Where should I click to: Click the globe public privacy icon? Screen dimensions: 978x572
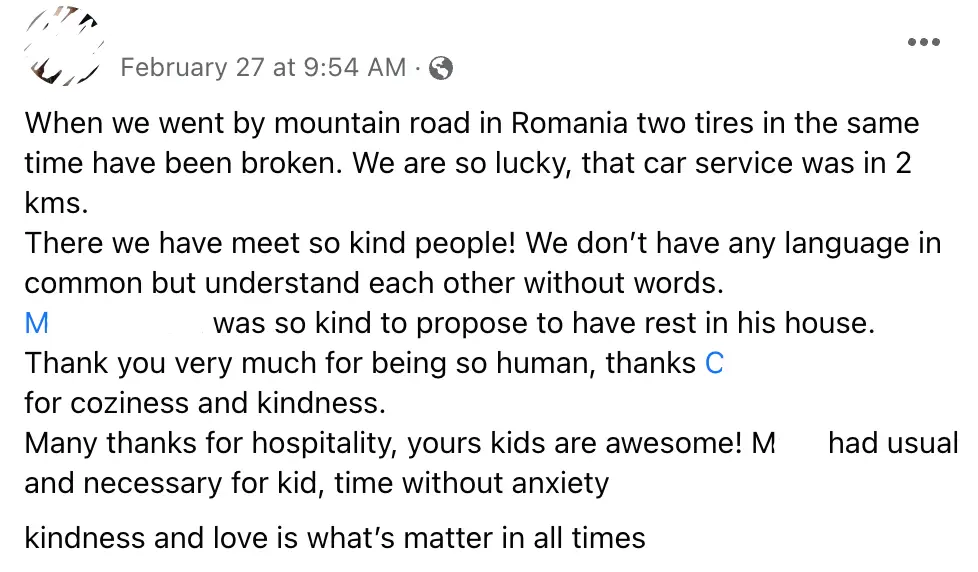tap(440, 68)
